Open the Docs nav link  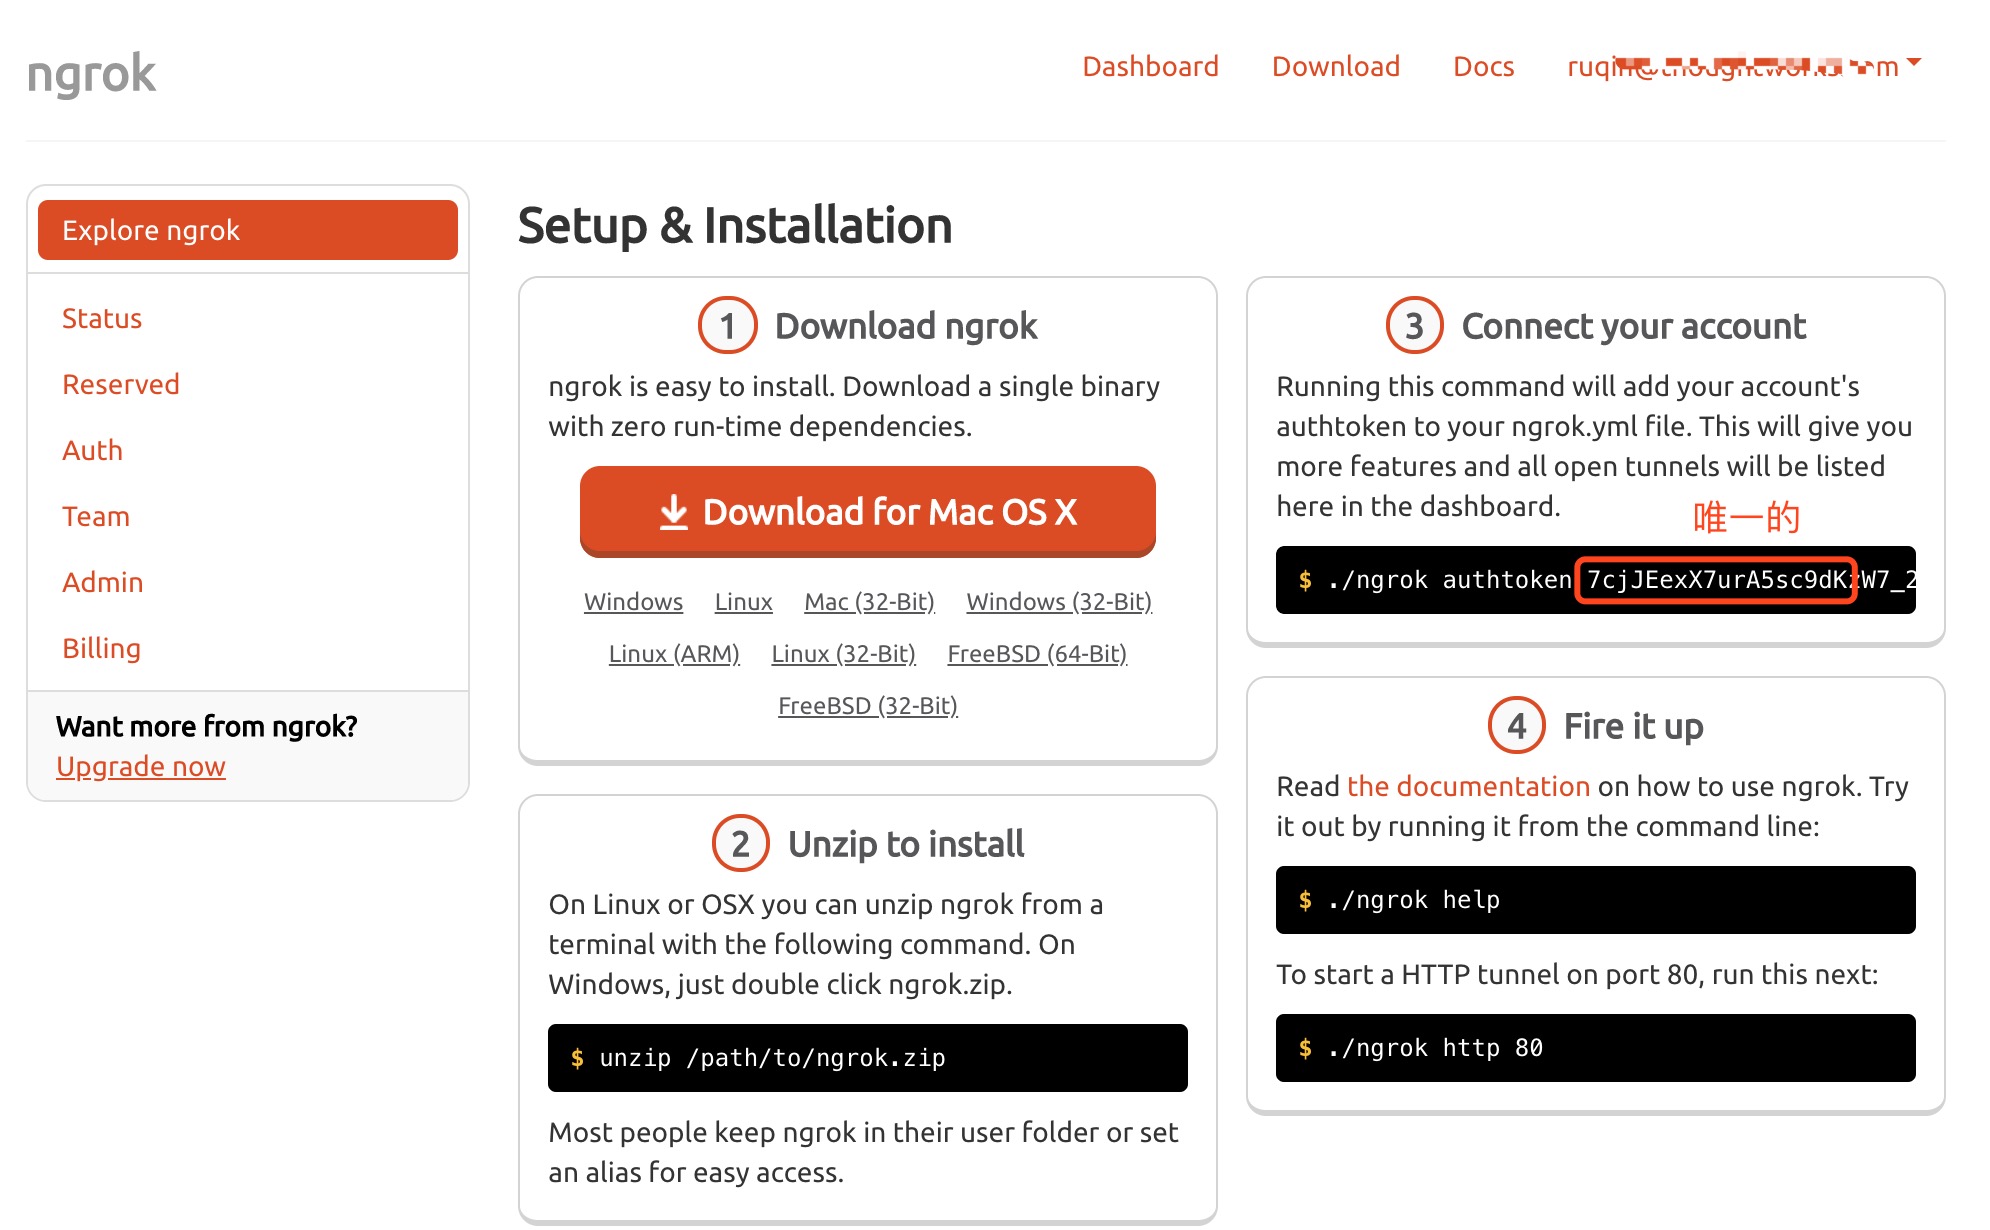1483,66
